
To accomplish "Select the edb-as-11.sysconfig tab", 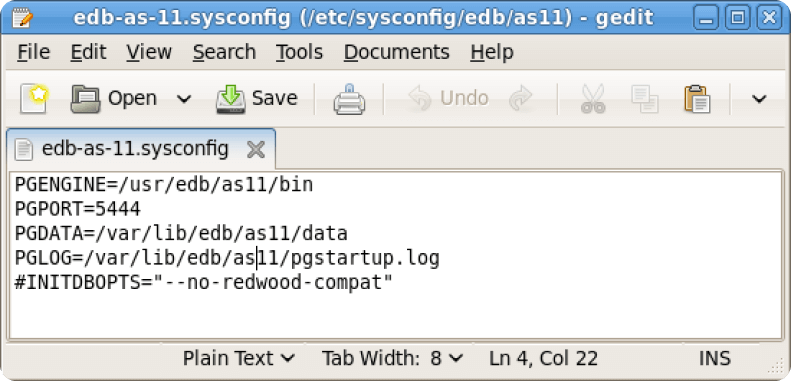I will coord(135,149).
